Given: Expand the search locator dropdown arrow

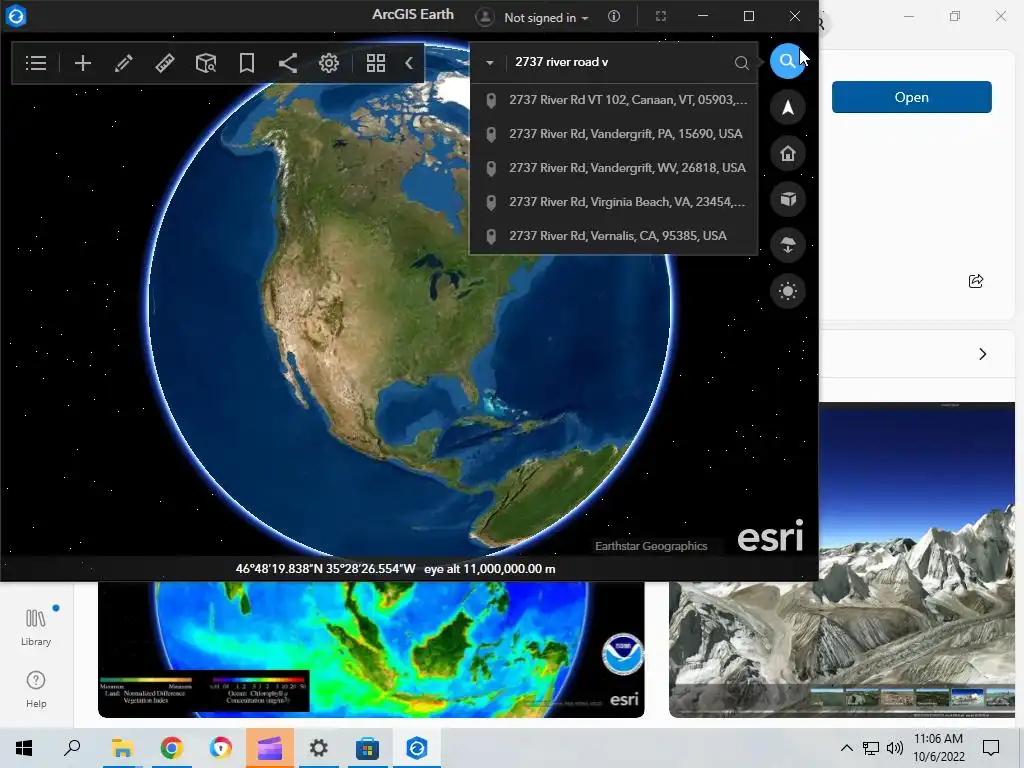Looking at the screenshot, I should click(x=489, y=63).
